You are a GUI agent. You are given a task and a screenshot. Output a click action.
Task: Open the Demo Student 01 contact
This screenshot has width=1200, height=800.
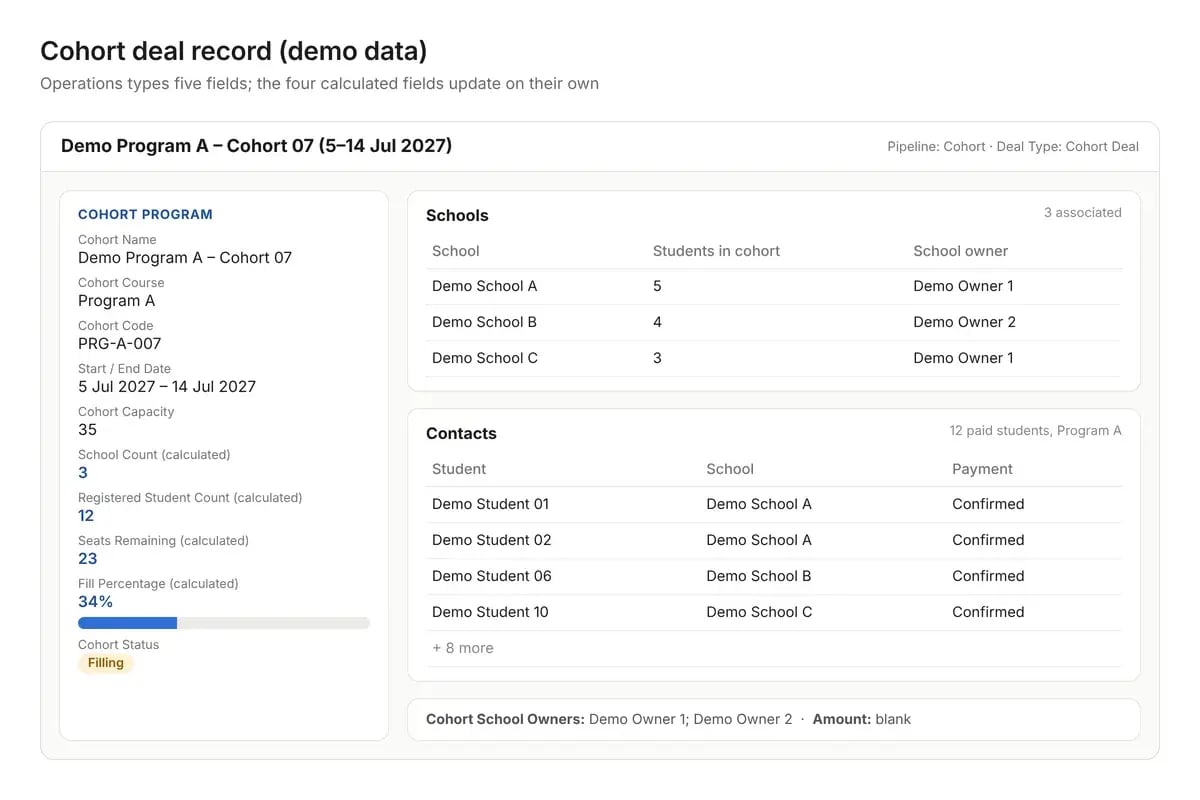(x=490, y=504)
